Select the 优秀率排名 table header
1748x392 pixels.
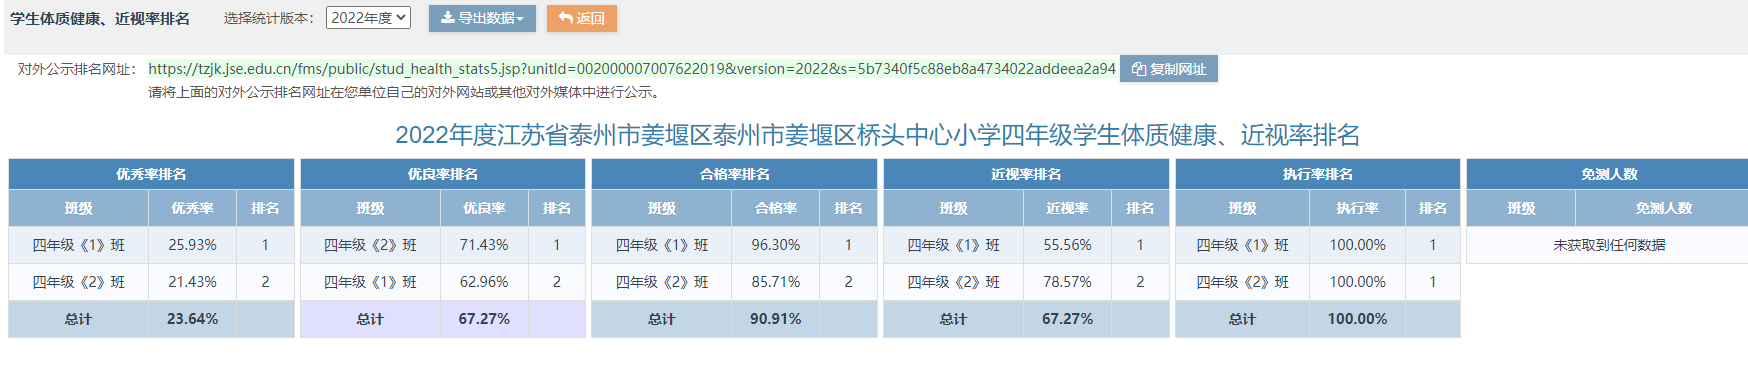click(x=151, y=174)
